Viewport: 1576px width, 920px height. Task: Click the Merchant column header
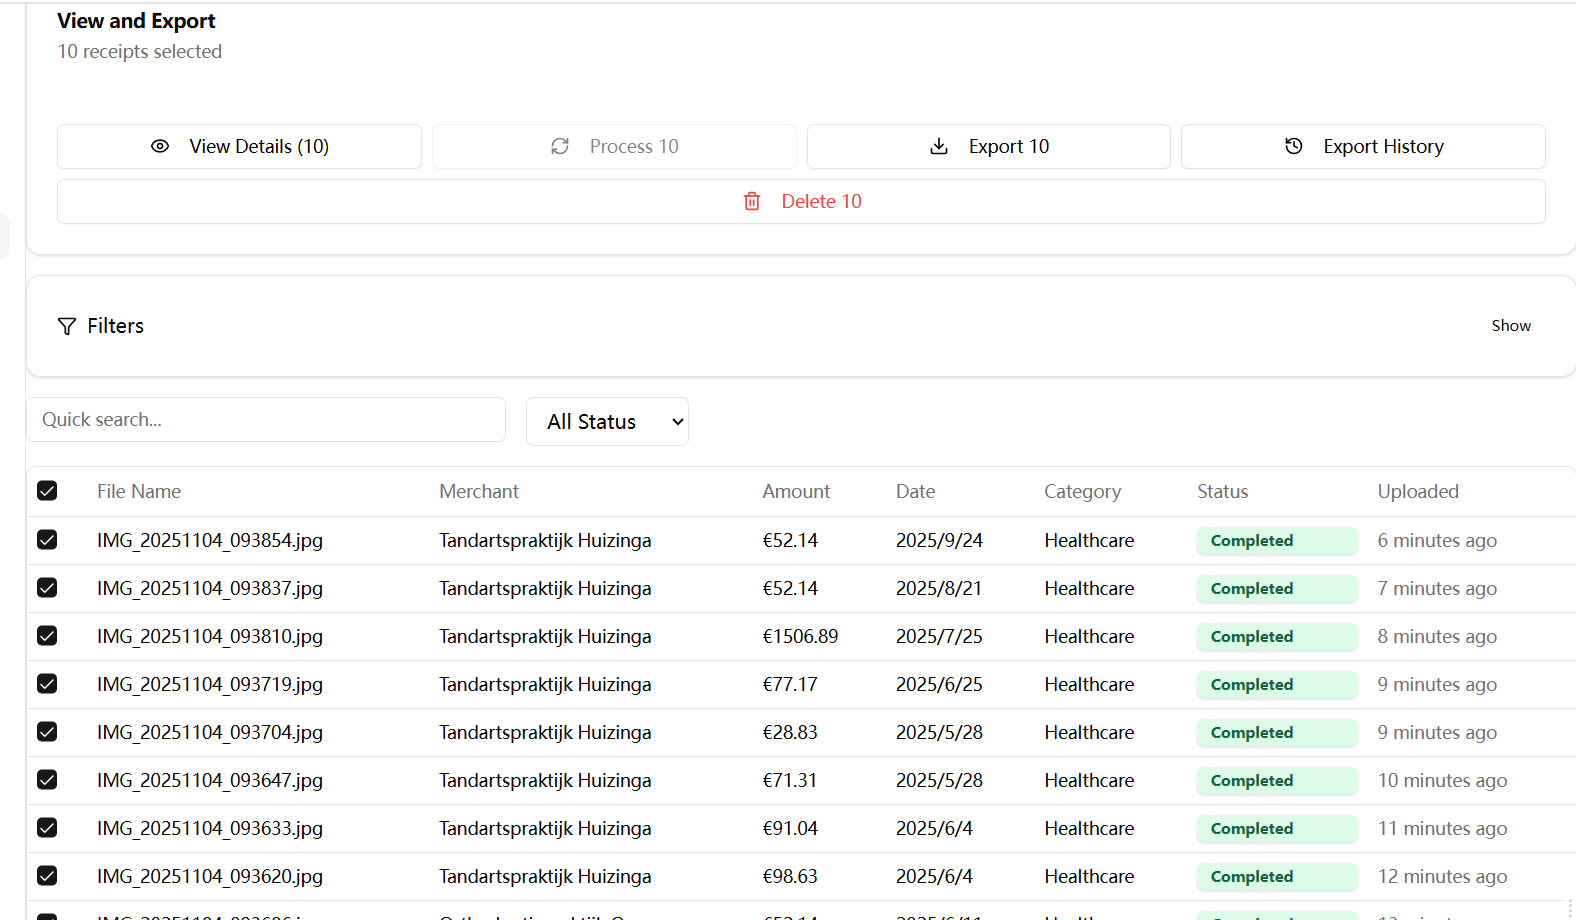click(x=479, y=491)
